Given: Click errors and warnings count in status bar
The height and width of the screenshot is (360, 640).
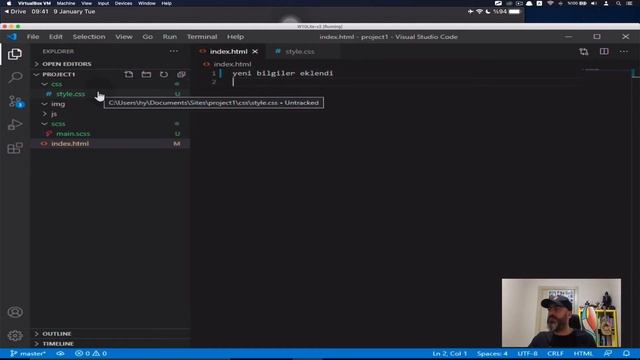Looking at the screenshot, I should click(x=91, y=353).
